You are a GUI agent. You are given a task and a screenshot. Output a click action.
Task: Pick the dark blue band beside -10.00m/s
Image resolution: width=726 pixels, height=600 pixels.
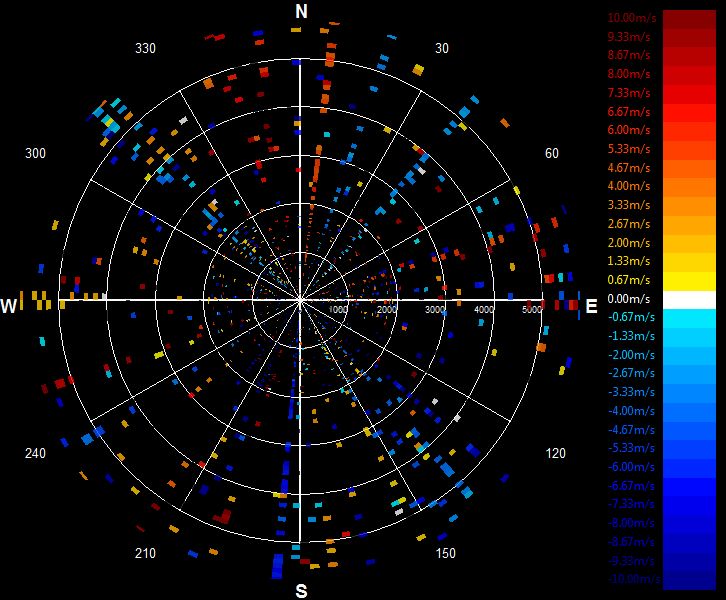point(689,581)
